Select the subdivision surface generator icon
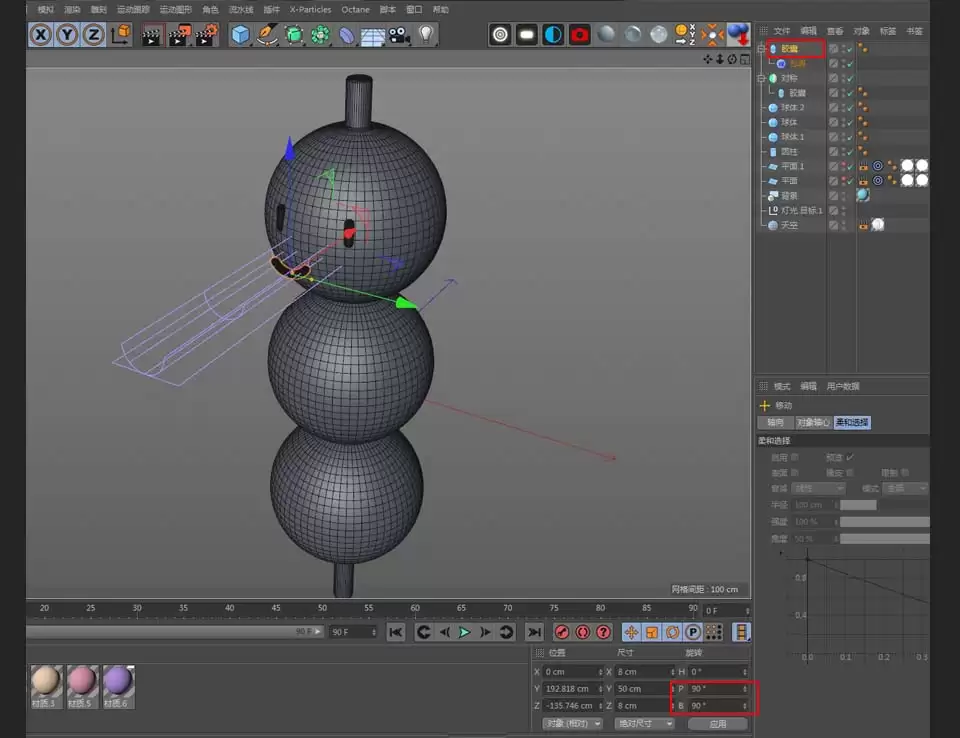 click(x=293, y=34)
